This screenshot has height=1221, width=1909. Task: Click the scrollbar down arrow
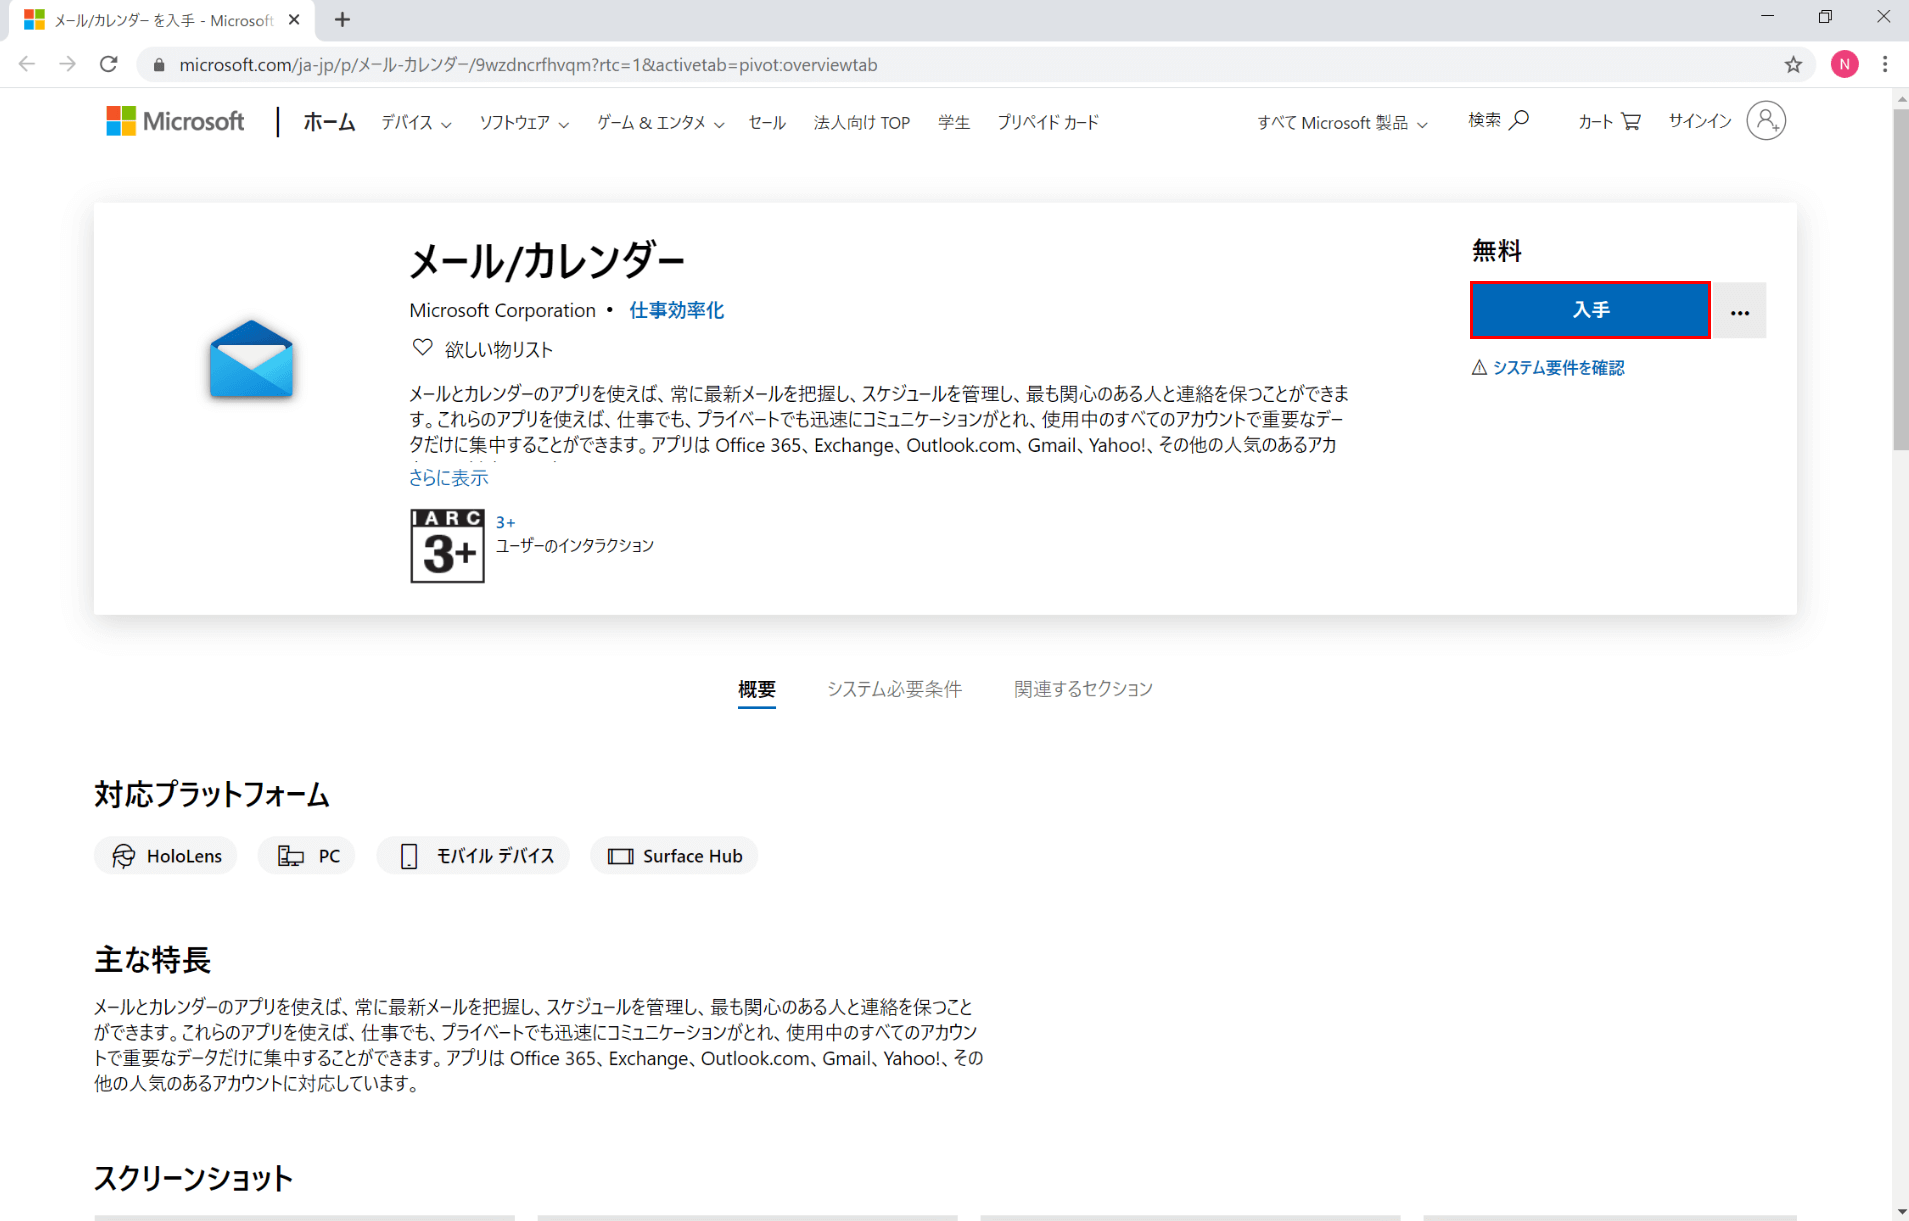[x=1900, y=1211]
